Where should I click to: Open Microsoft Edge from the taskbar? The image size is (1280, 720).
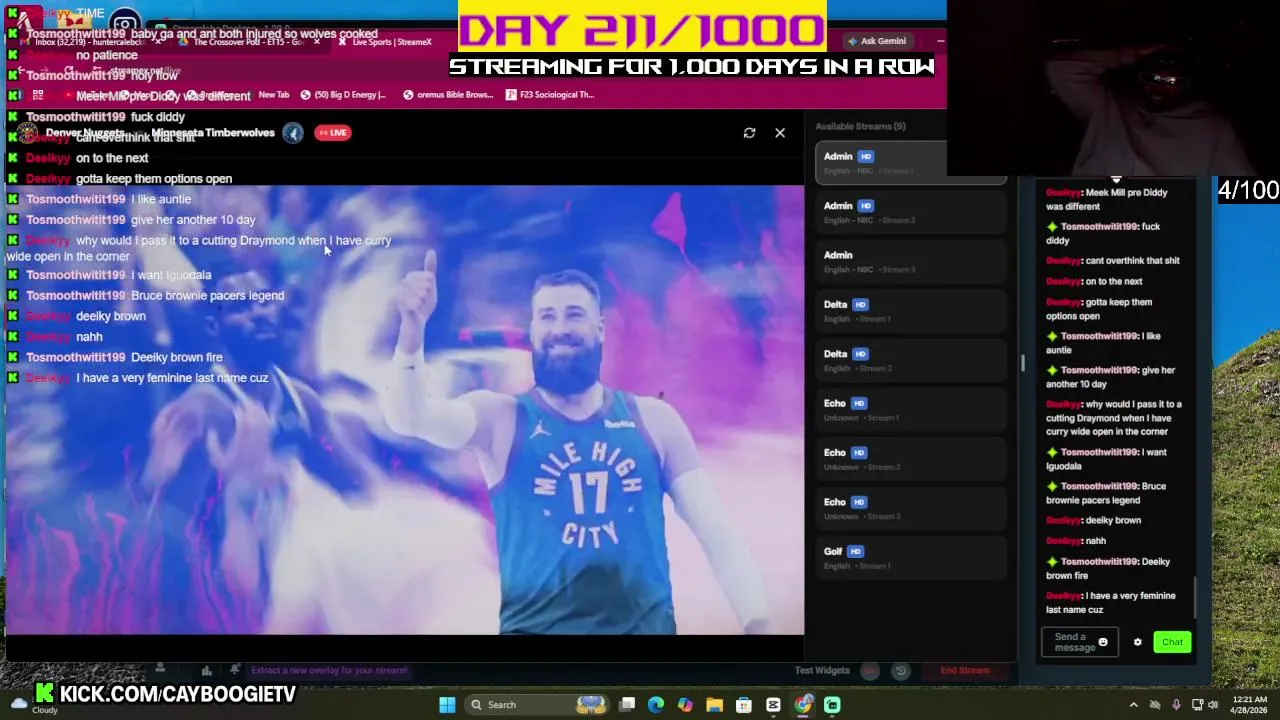point(656,705)
